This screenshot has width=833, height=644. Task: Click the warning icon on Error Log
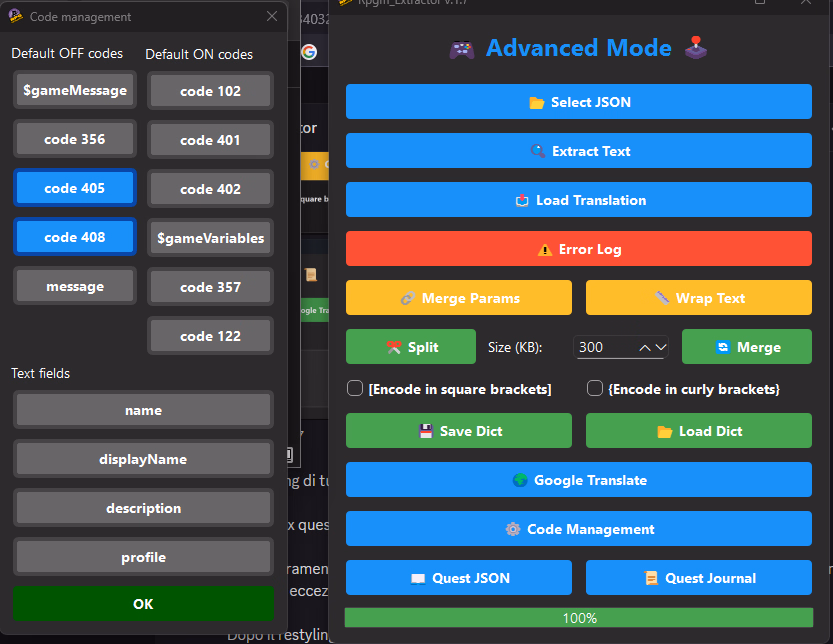tap(544, 249)
